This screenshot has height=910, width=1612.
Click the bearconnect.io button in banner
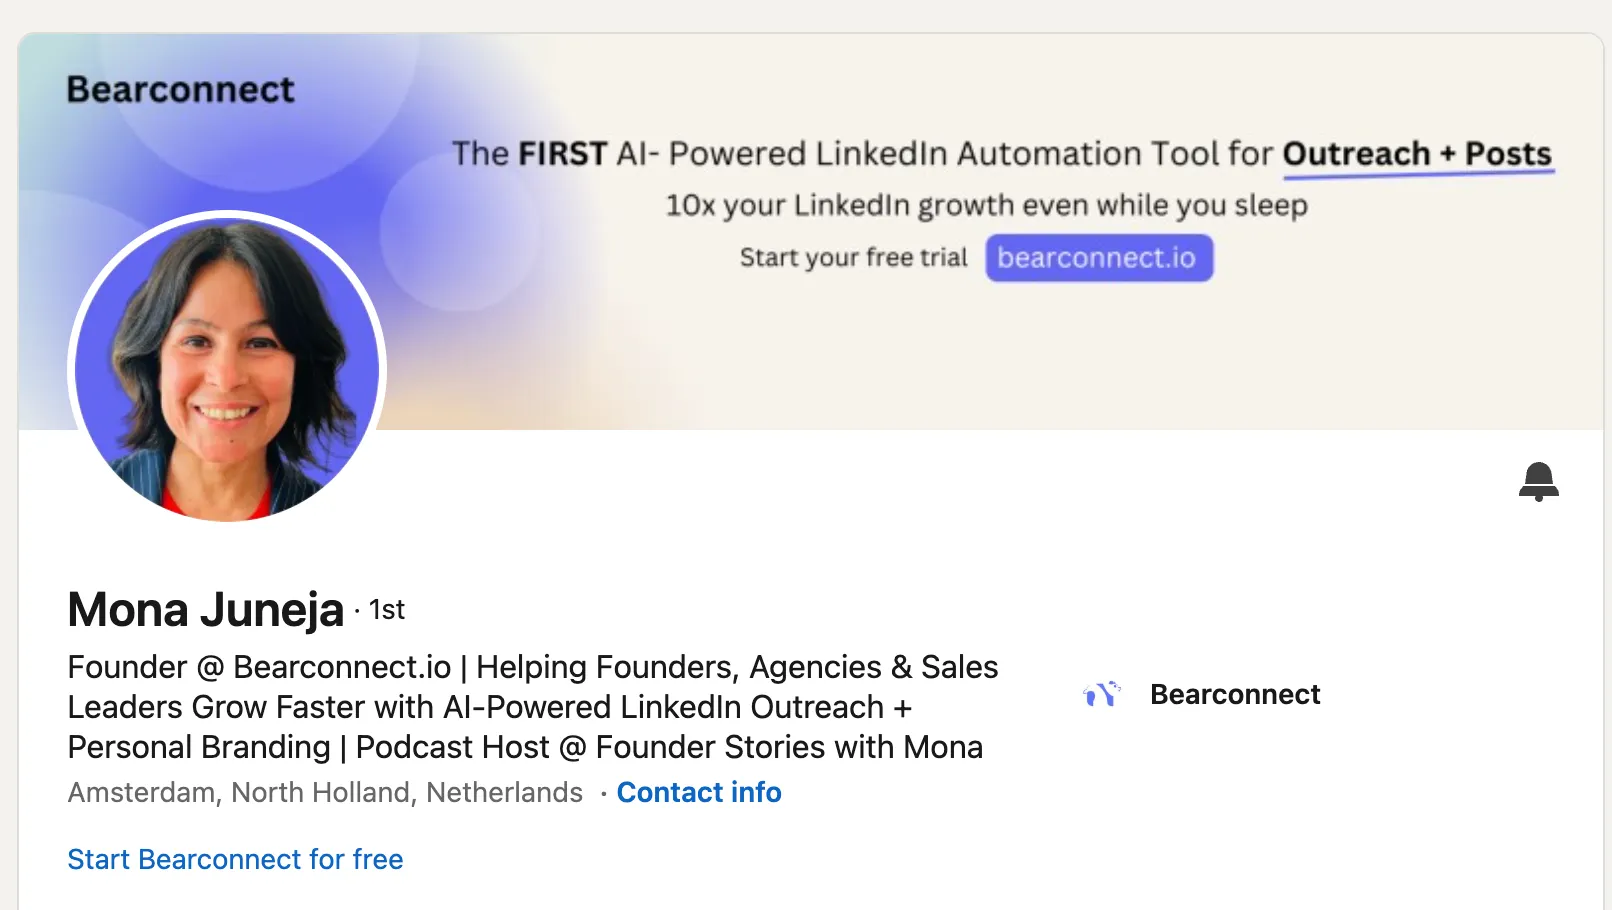[1098, 258]
